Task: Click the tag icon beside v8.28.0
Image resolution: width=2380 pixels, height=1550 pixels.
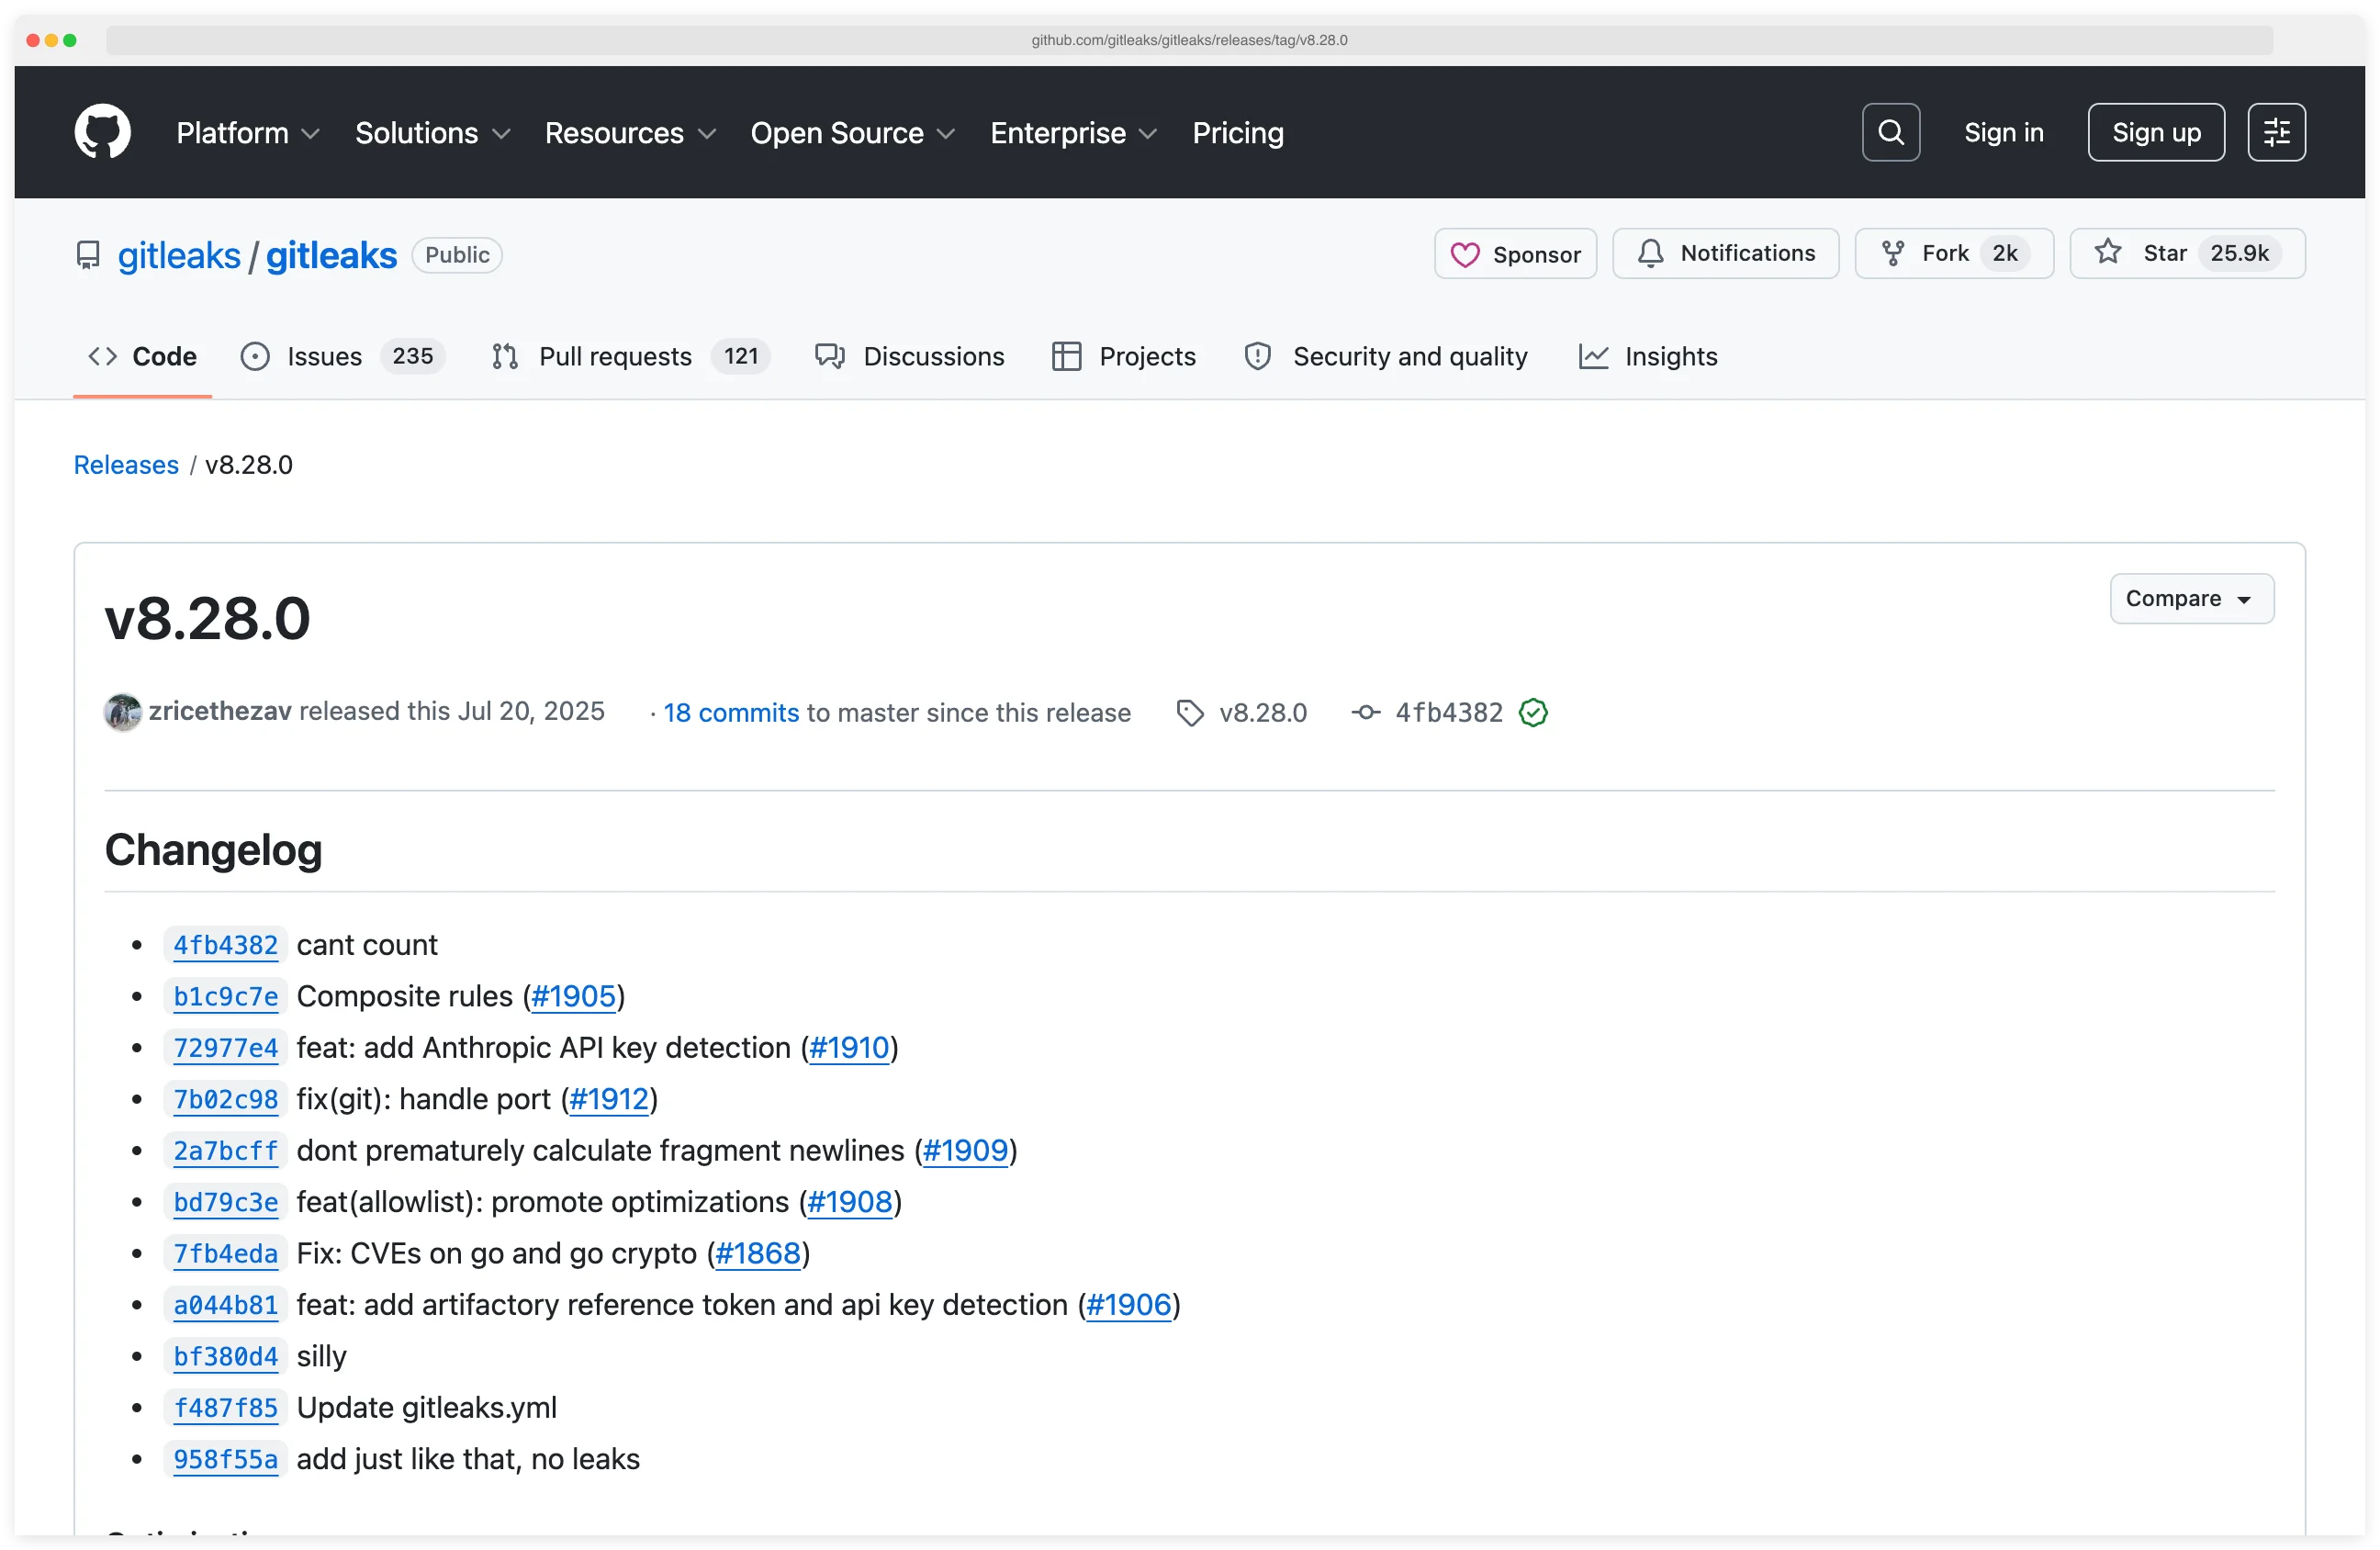Action: point(1189,712)
